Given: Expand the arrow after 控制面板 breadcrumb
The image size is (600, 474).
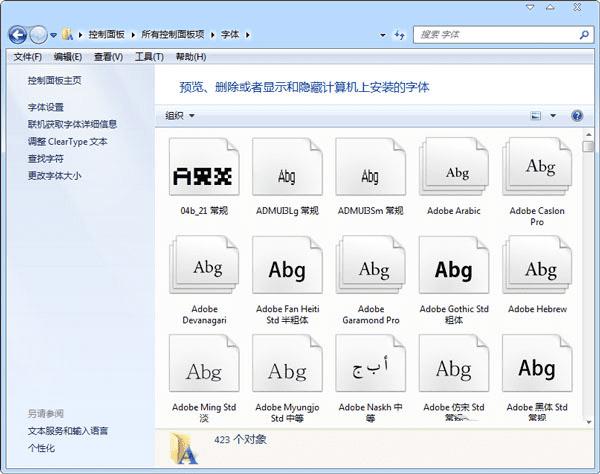Looking at the screenshot, I should 133,35.
